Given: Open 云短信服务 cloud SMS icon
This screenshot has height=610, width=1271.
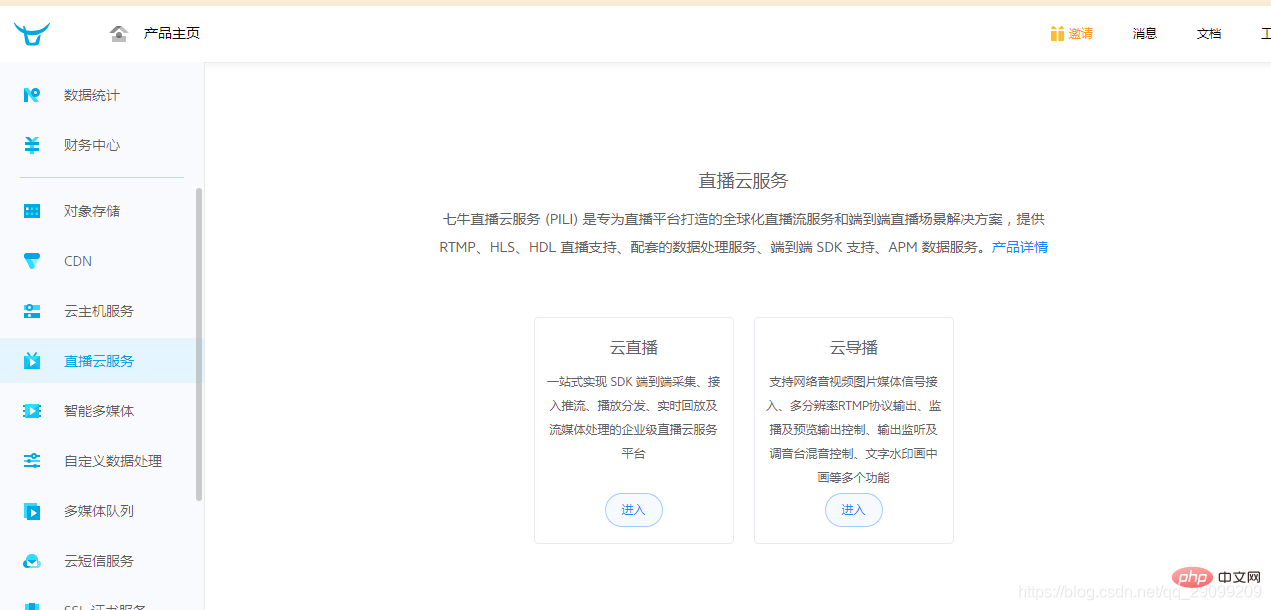Looking at the screenshot, I should click(x=31, y=560).
